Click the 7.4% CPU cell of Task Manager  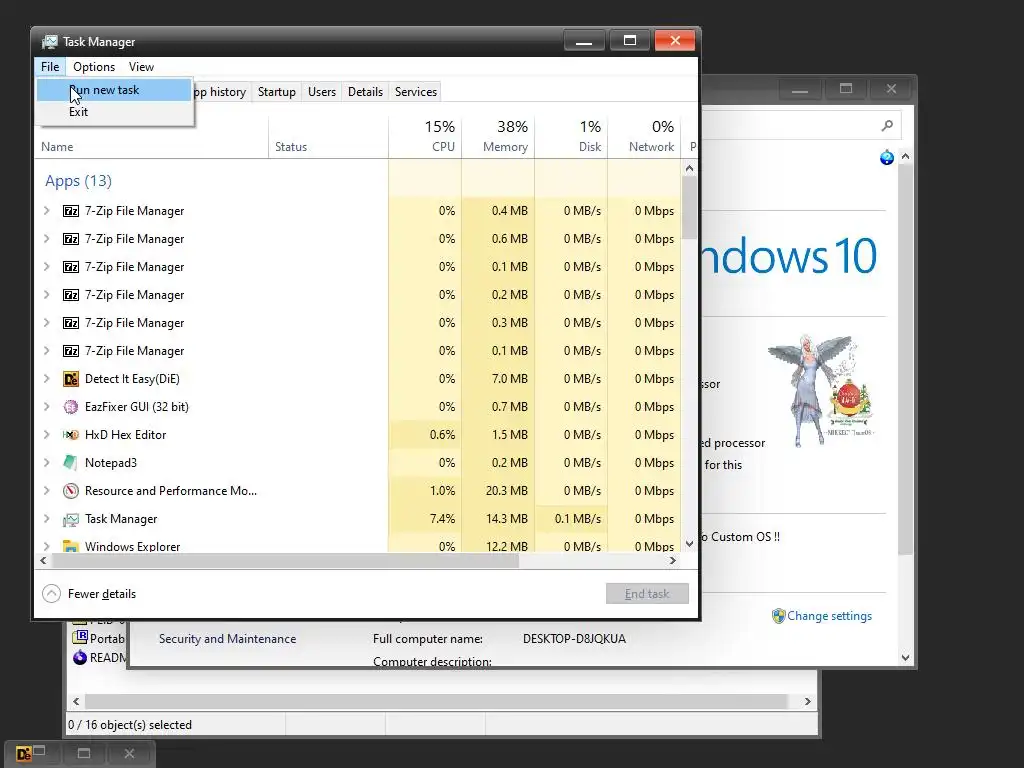click(425, 519)
